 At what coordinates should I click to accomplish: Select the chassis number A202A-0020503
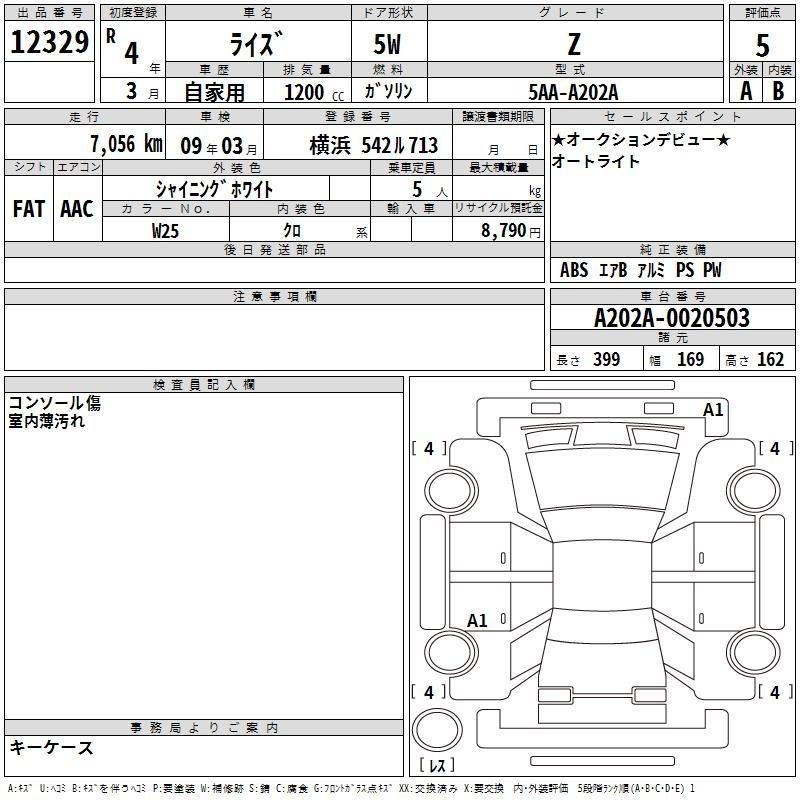click(671, 319)
